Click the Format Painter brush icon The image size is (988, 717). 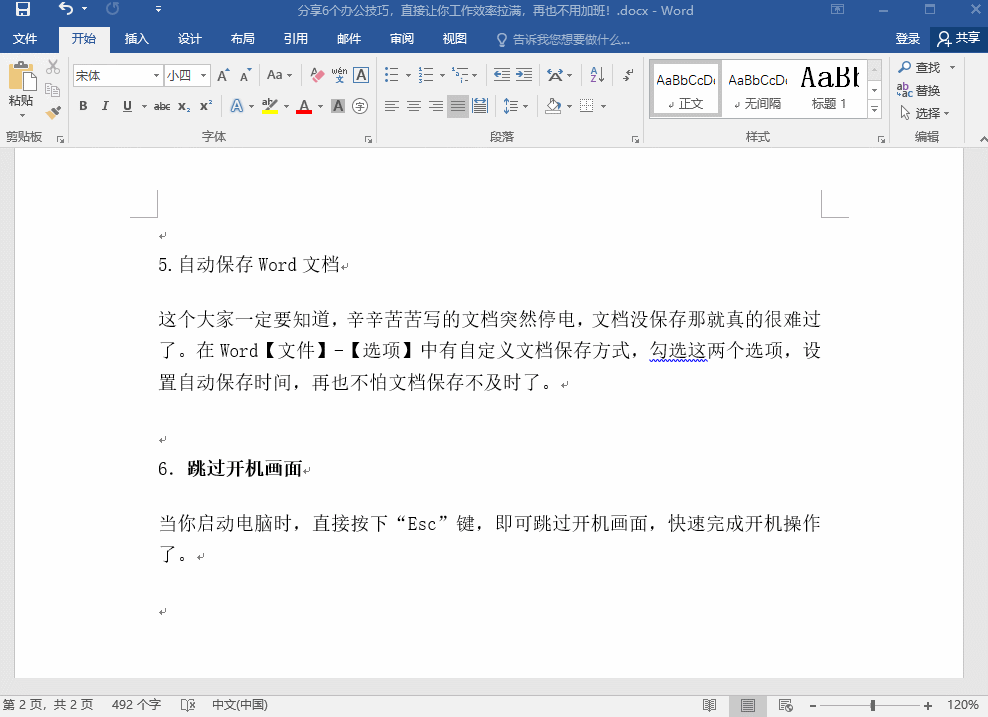(x=53, y=113)
